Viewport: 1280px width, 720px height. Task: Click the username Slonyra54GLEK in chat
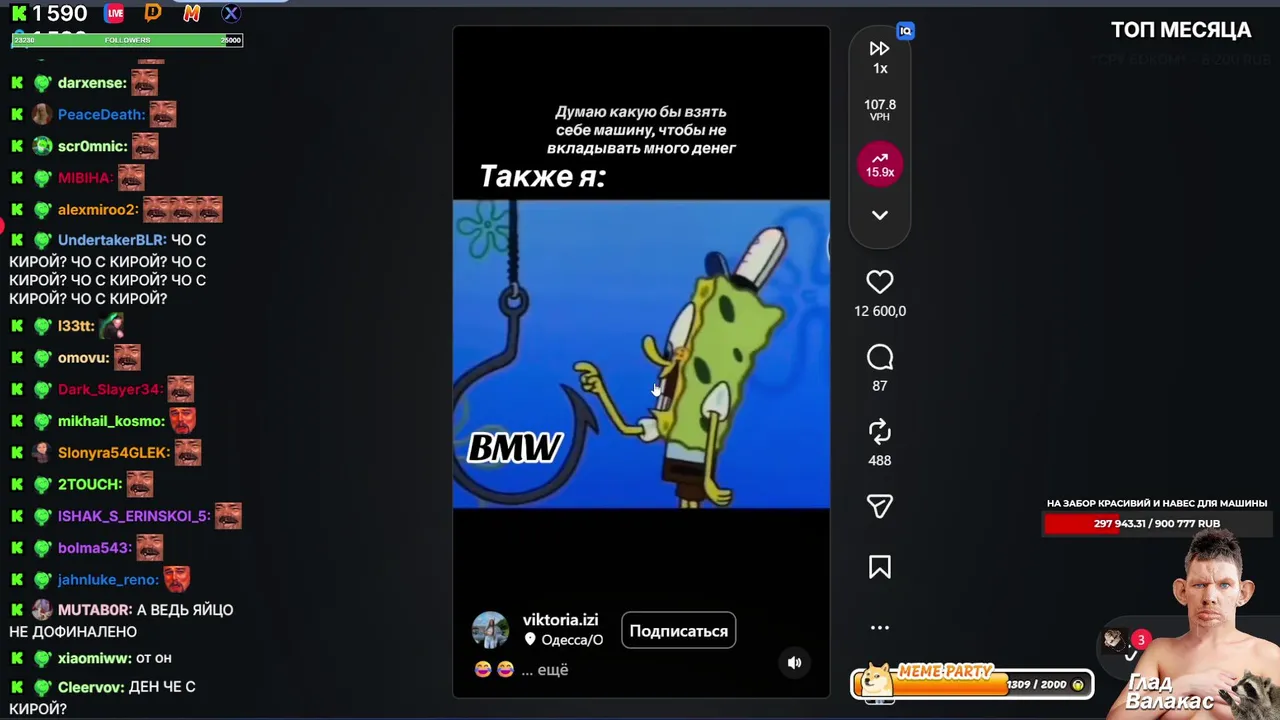tap(113, 453)
